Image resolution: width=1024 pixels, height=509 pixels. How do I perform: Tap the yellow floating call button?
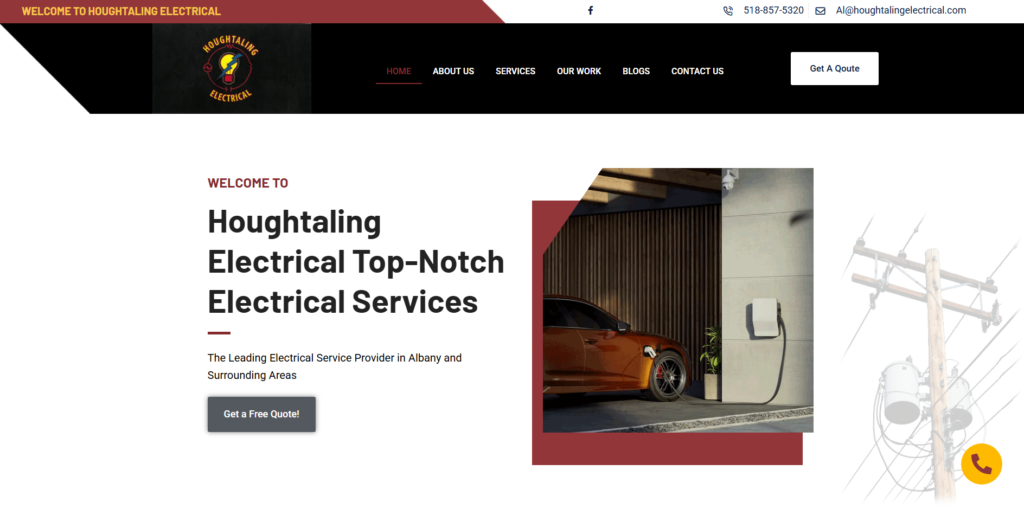pyautogui.click(x=981, y=464)
